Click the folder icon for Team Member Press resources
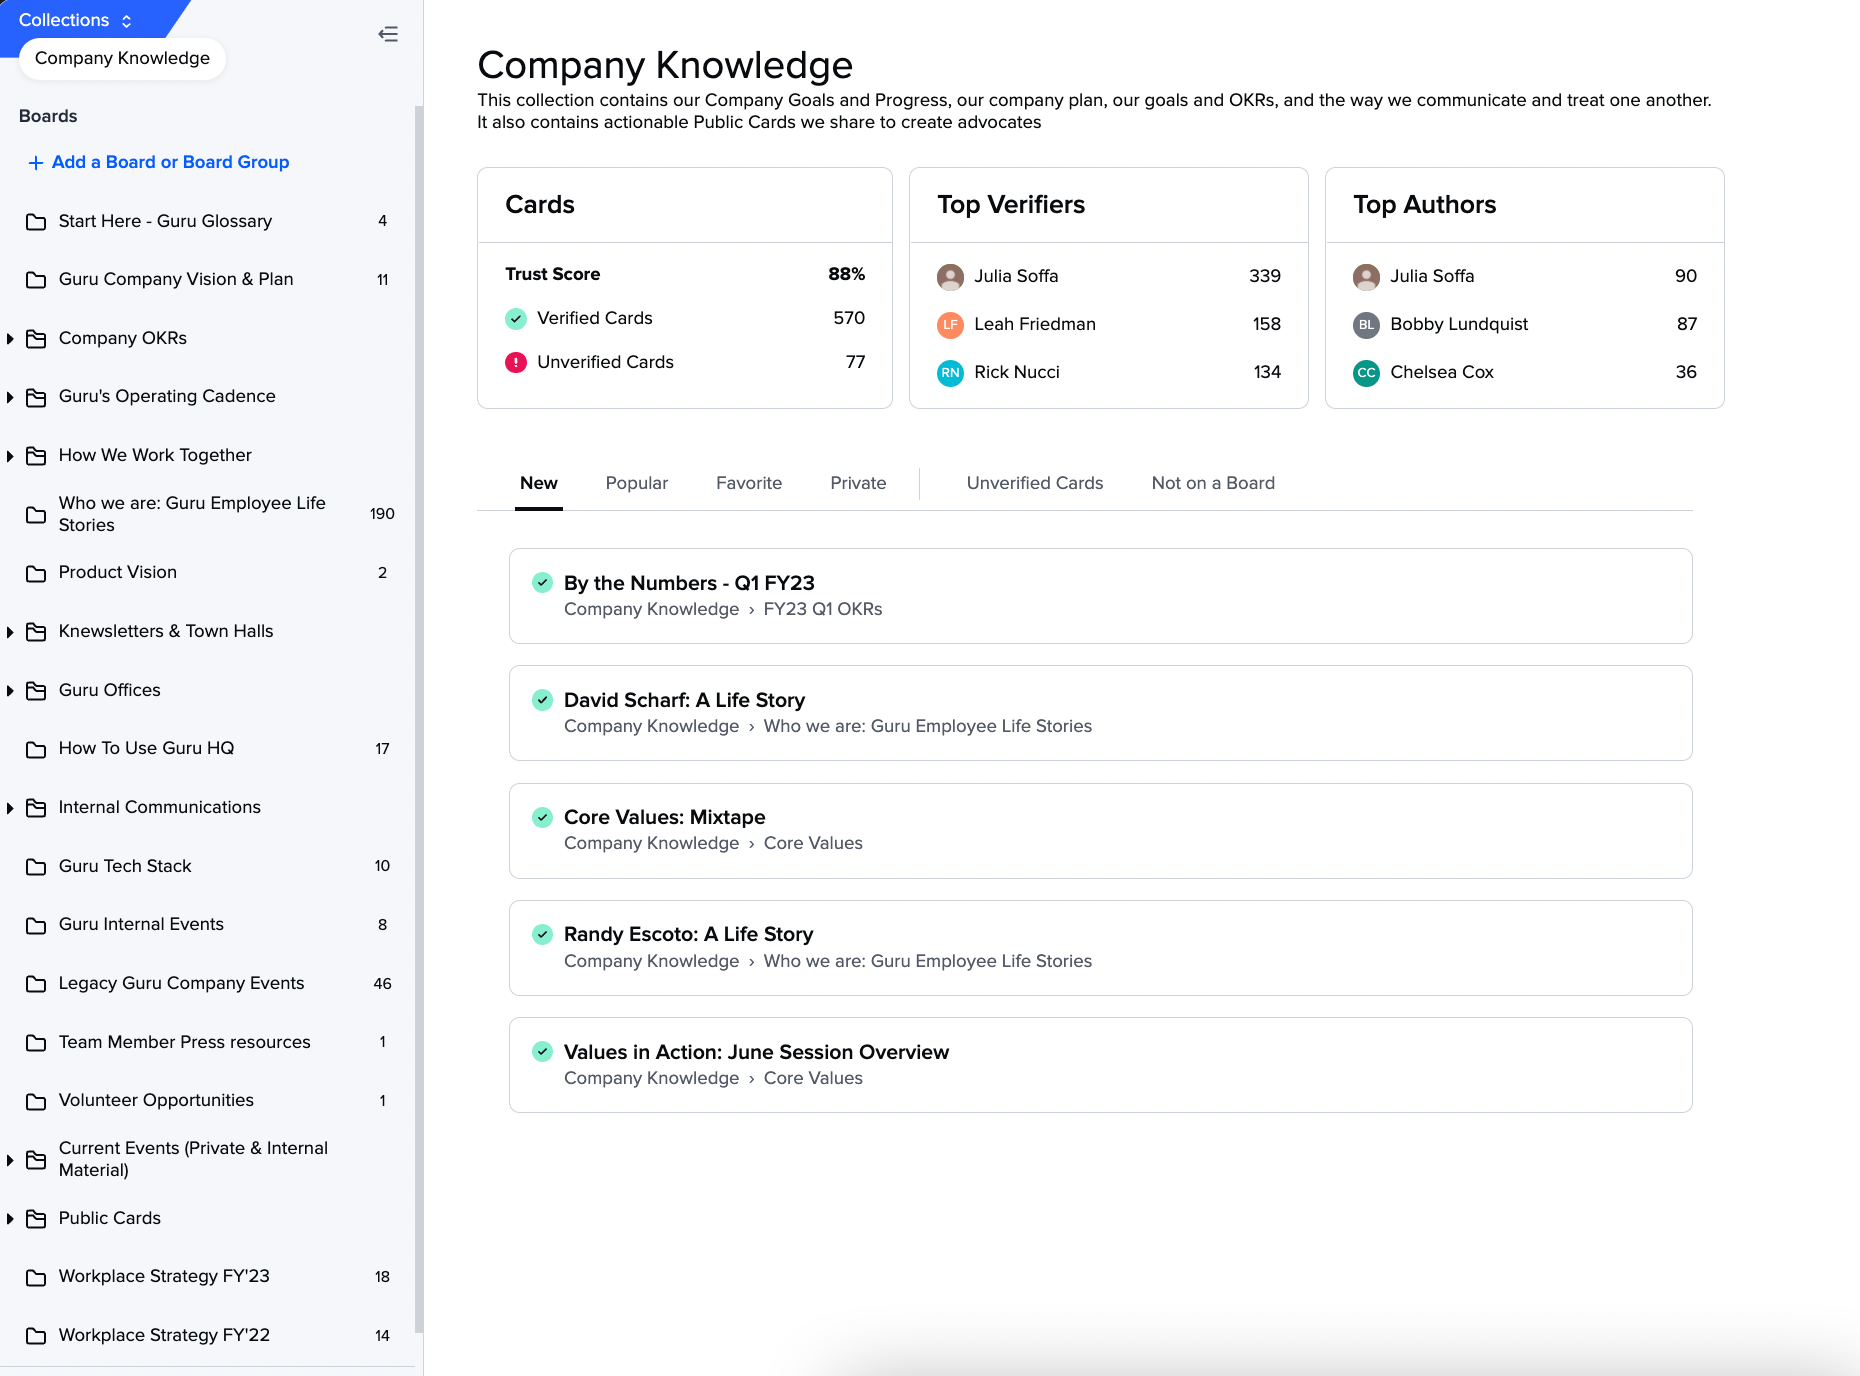This screenshot has width=1860, height=1376. [x=36, y=1042]
